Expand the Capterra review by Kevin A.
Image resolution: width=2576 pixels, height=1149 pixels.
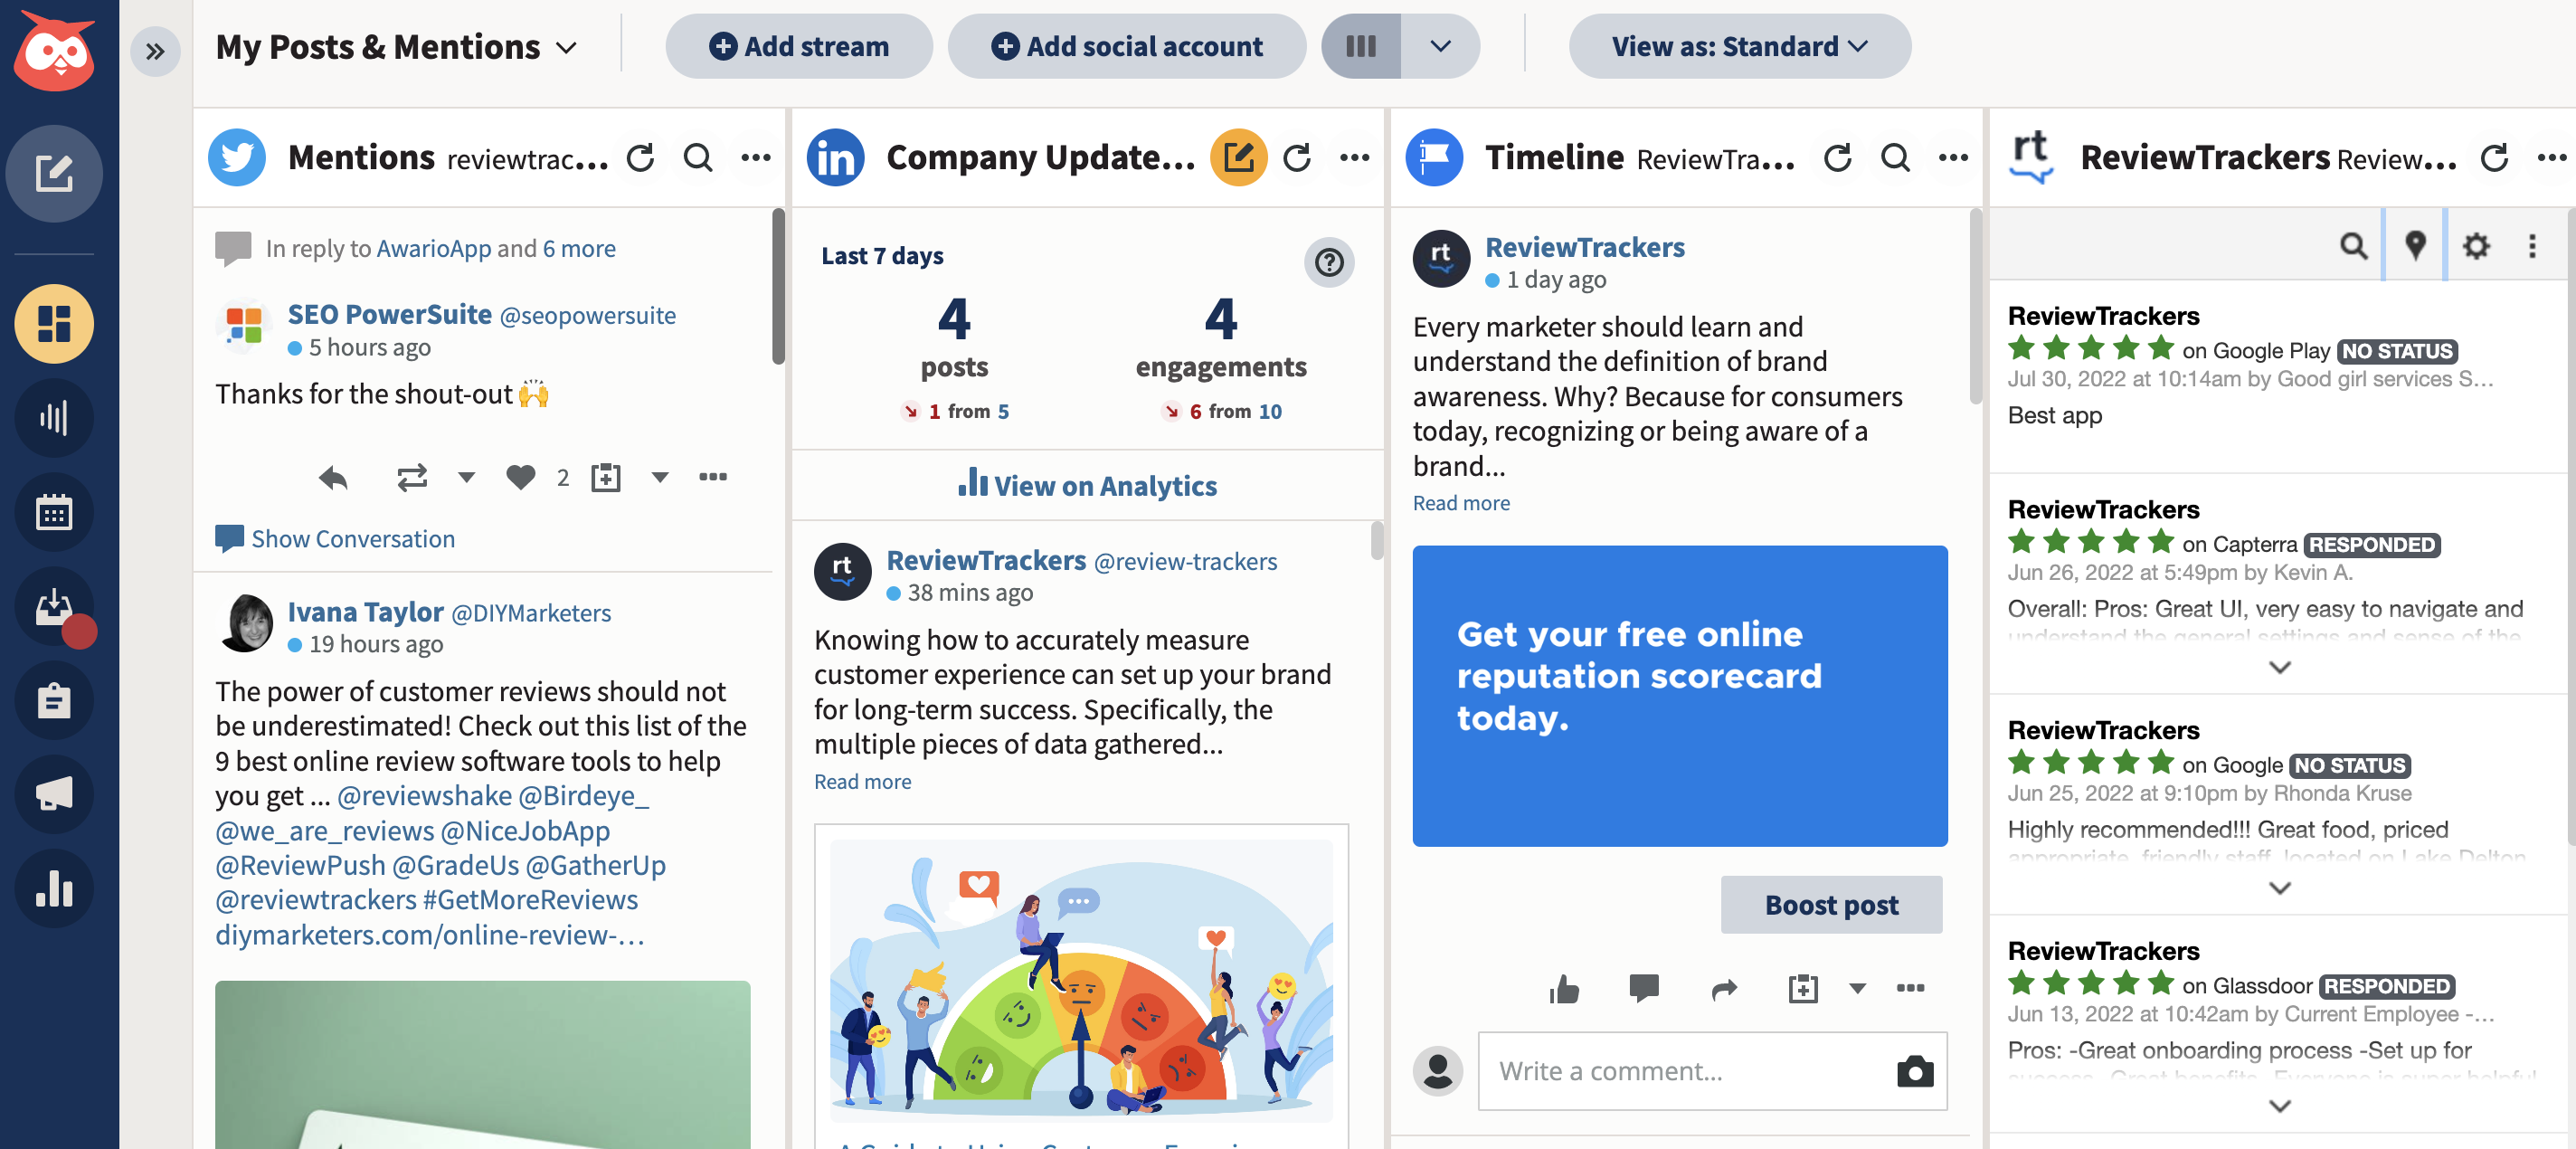[x=2279, y=667]
